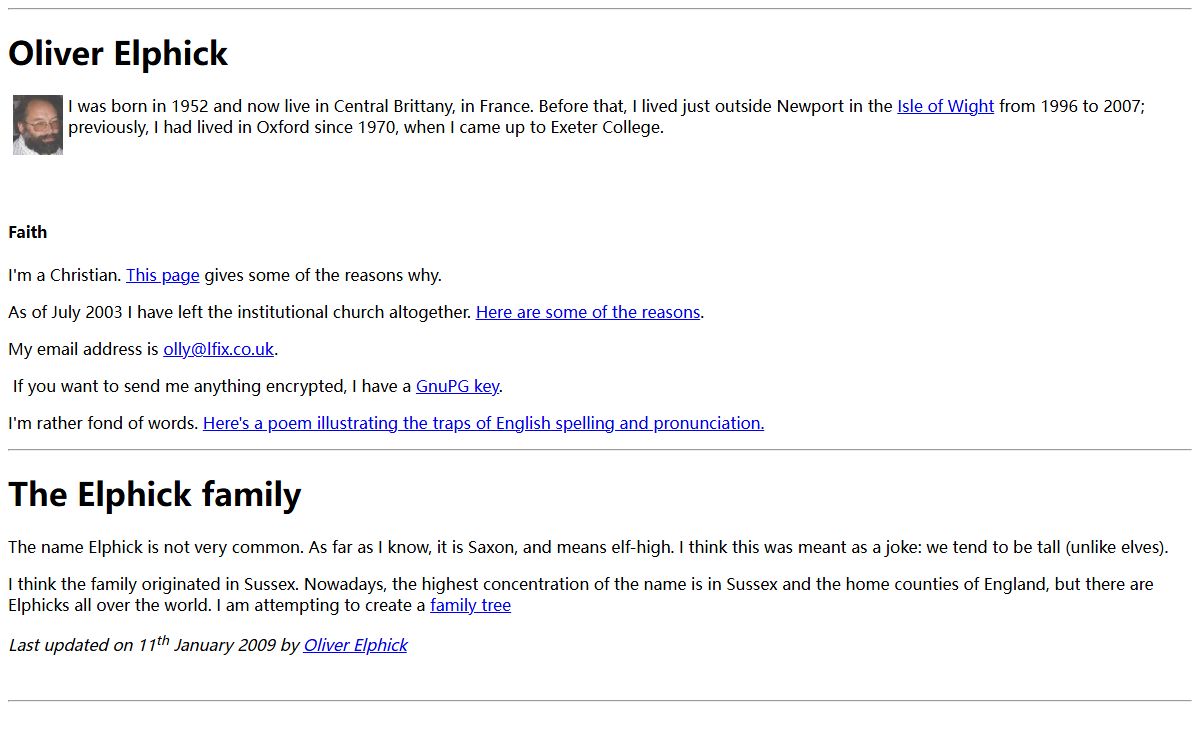The height and width of the screenshot is (740, 1200).
Task: Click the "My email address is" text
Action: [83, 349]
